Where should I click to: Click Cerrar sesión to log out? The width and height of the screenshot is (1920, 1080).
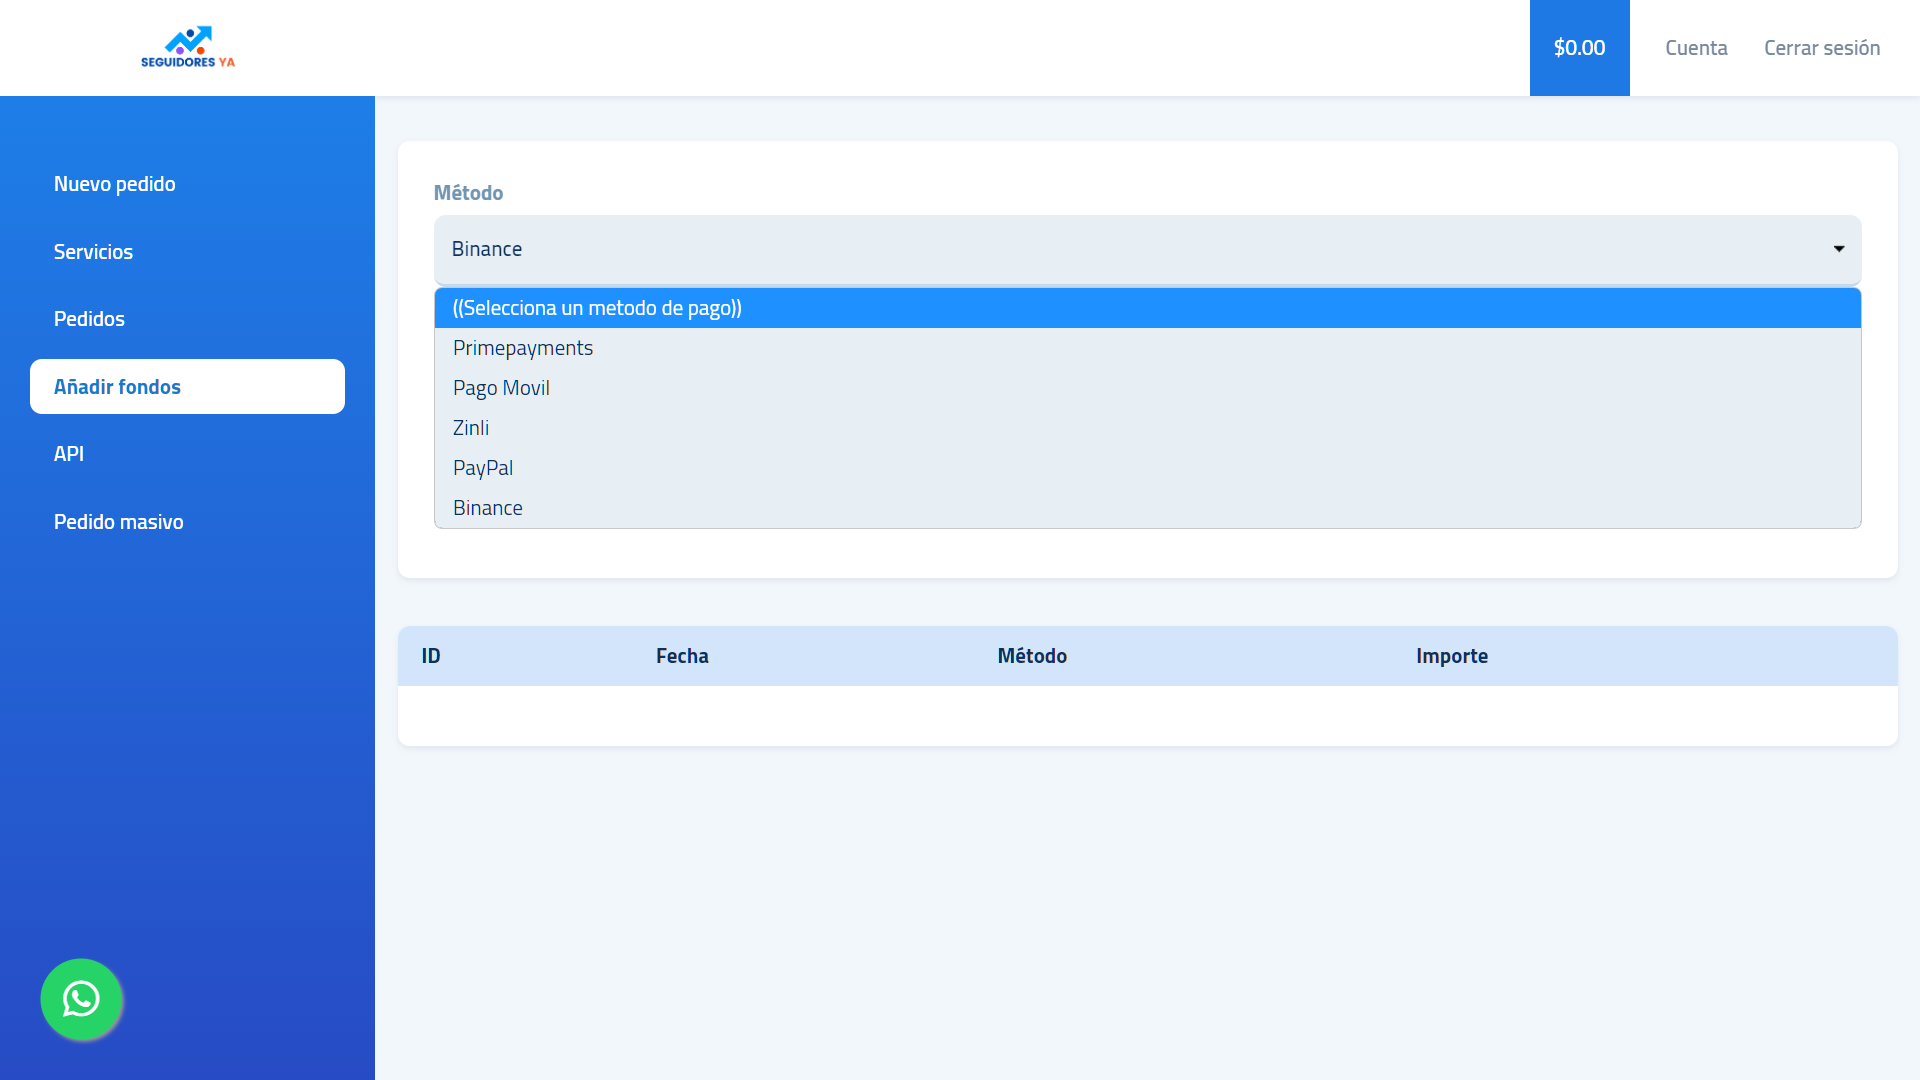[x=1822, y=48]
